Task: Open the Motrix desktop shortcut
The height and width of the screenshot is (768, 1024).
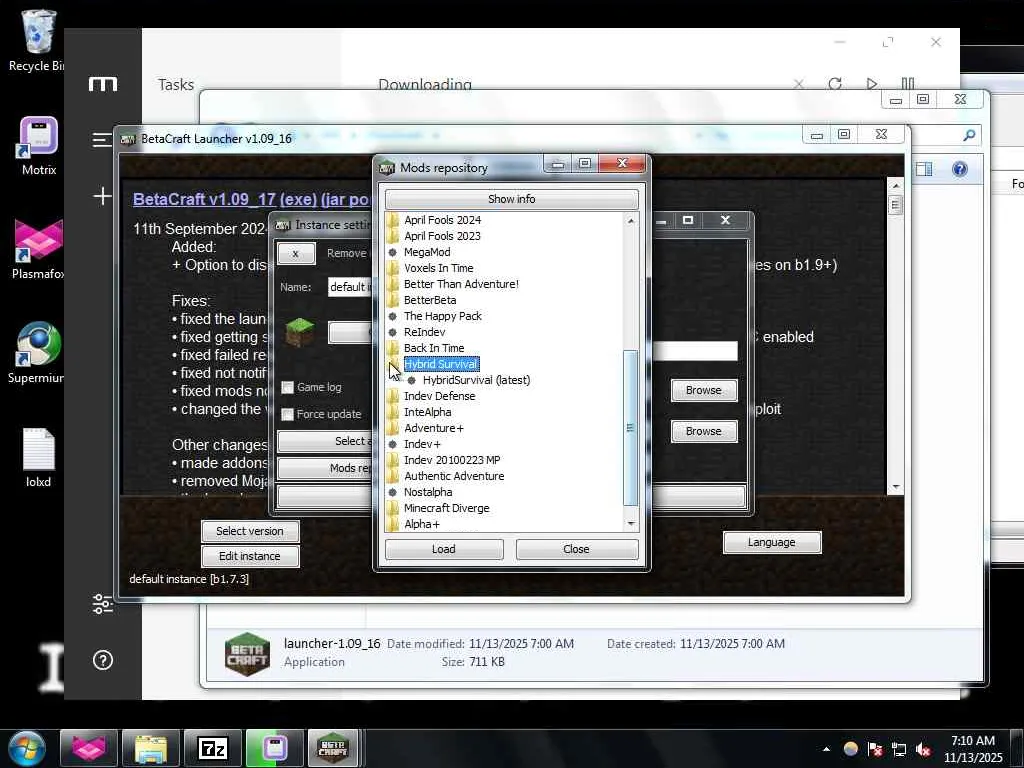Action: (x=39, y=146)
